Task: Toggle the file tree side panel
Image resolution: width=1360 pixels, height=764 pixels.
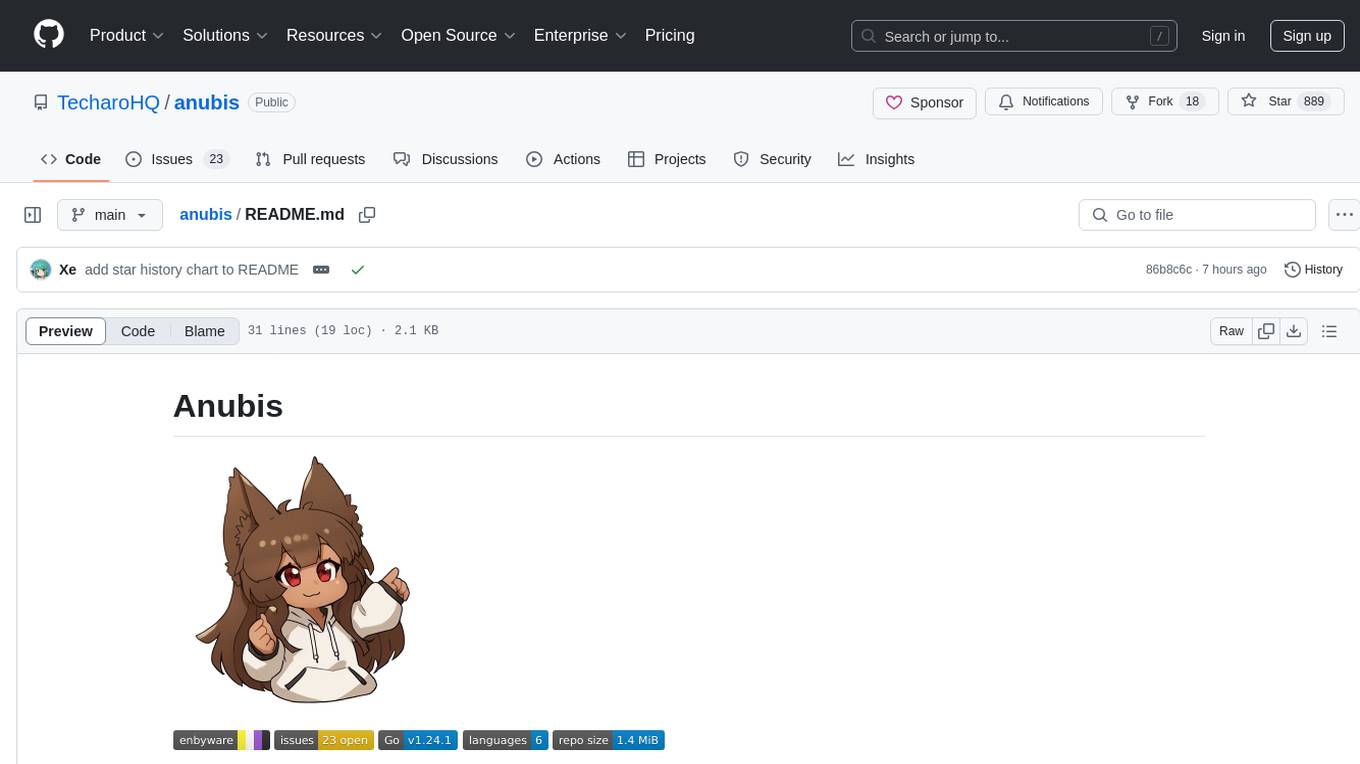Action: tap(33, 215)
